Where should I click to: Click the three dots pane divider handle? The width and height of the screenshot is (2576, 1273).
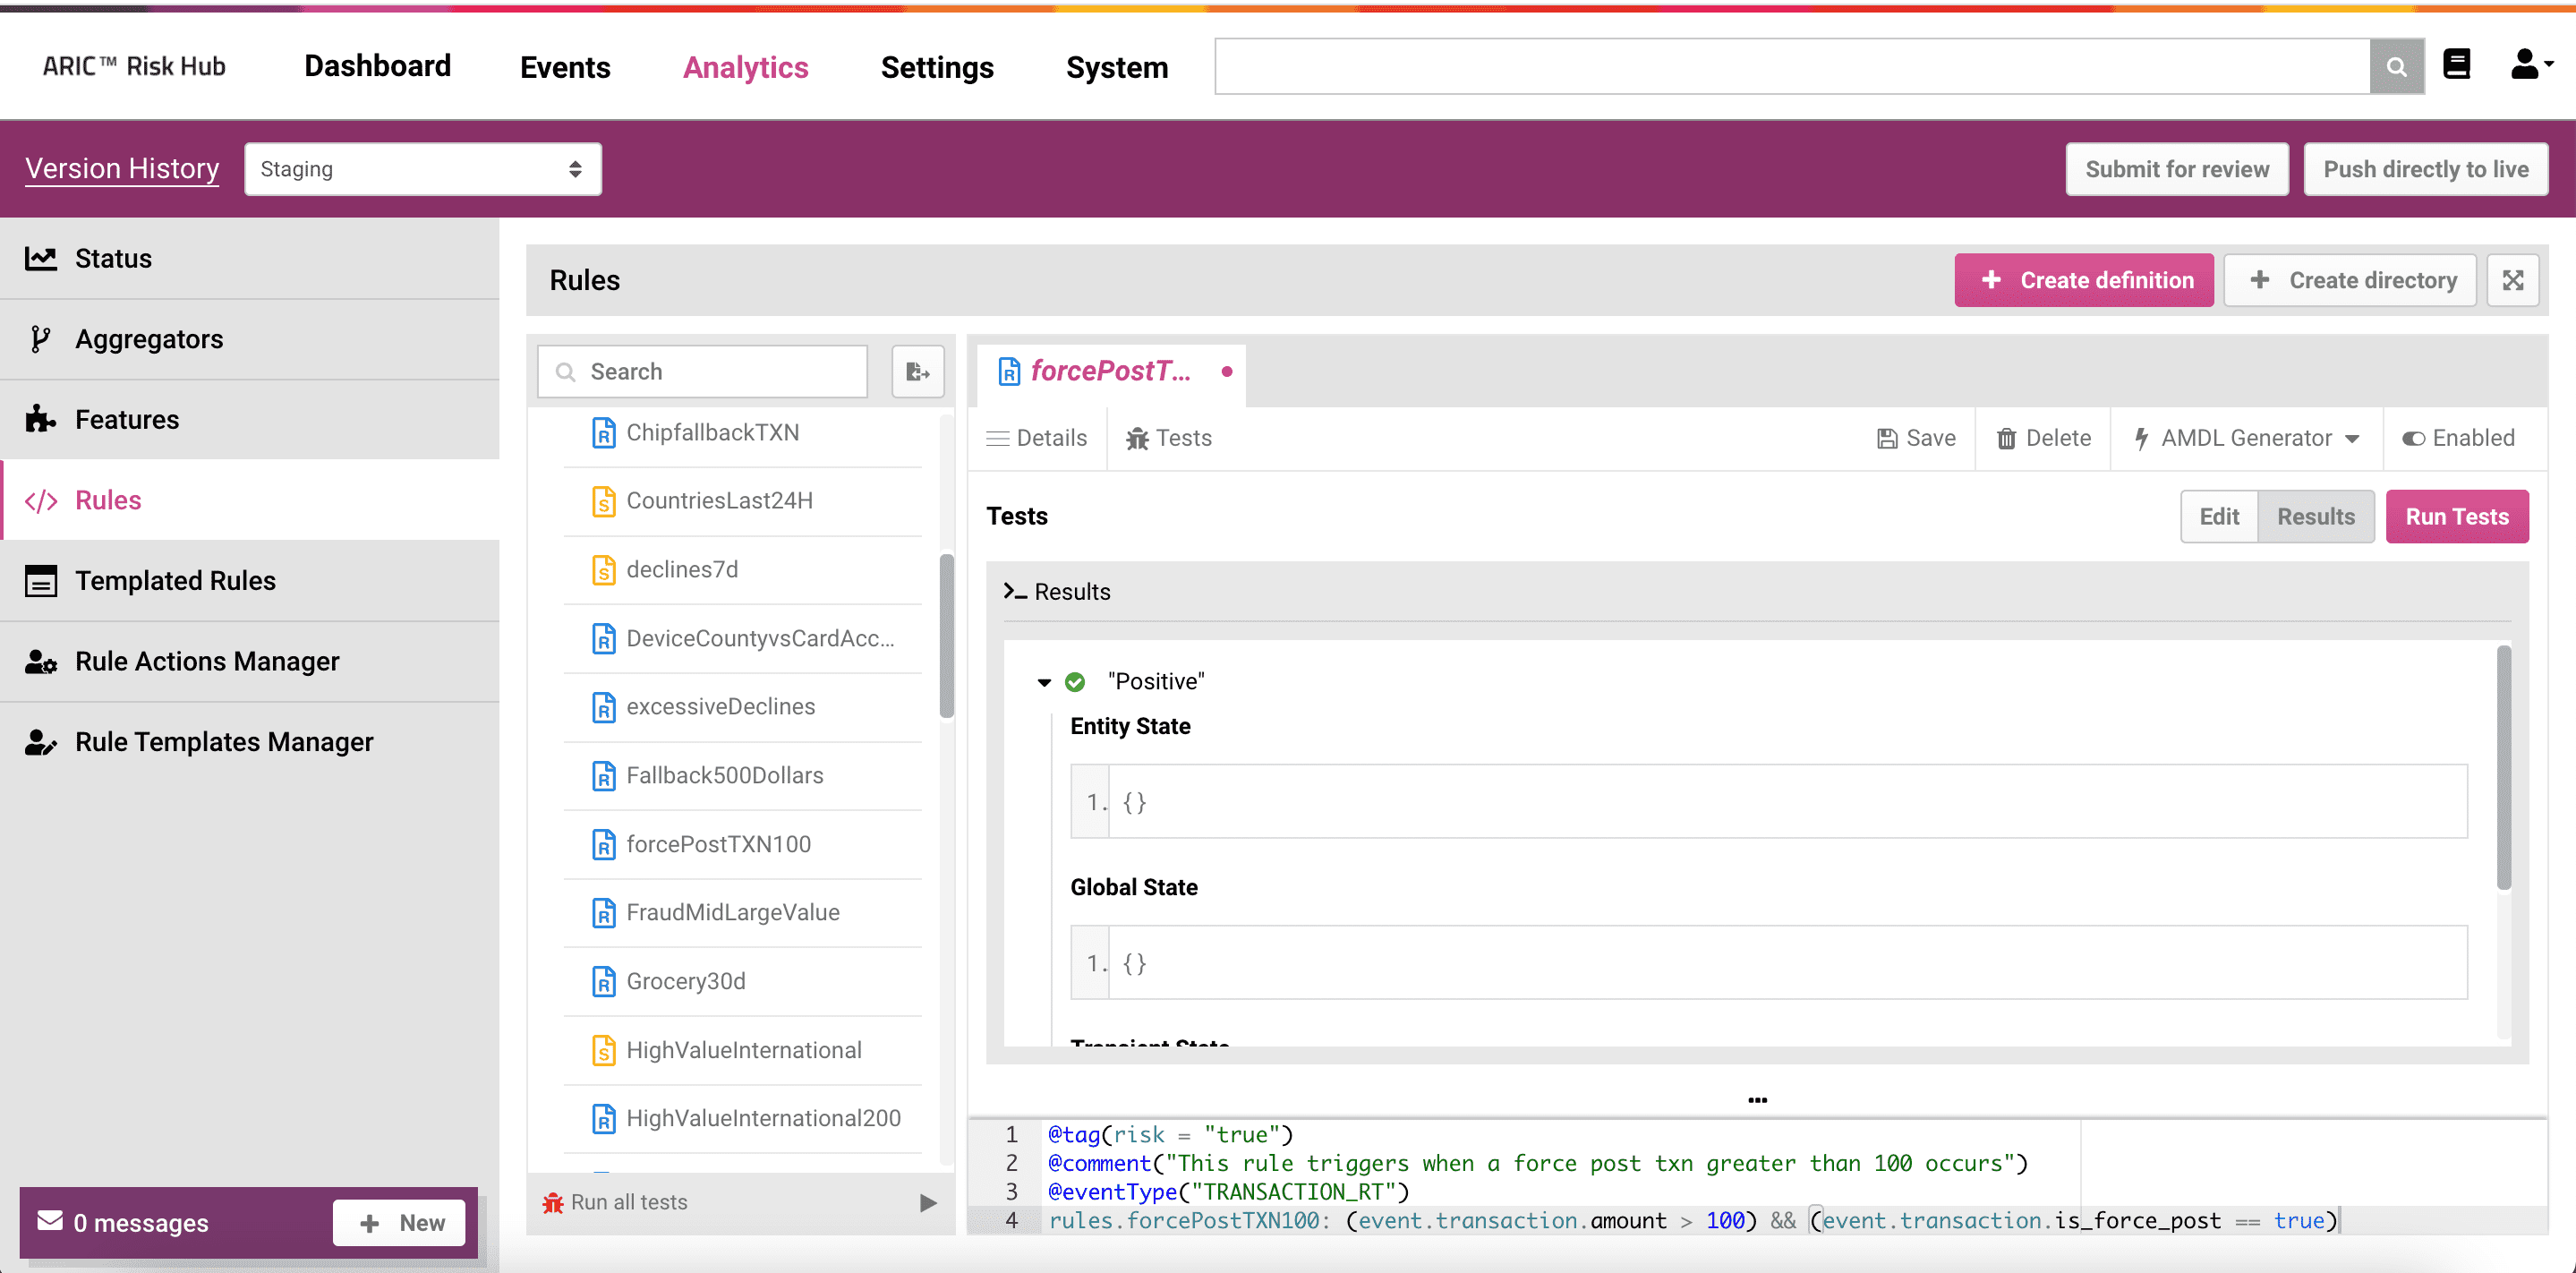coord(1757,1100)
